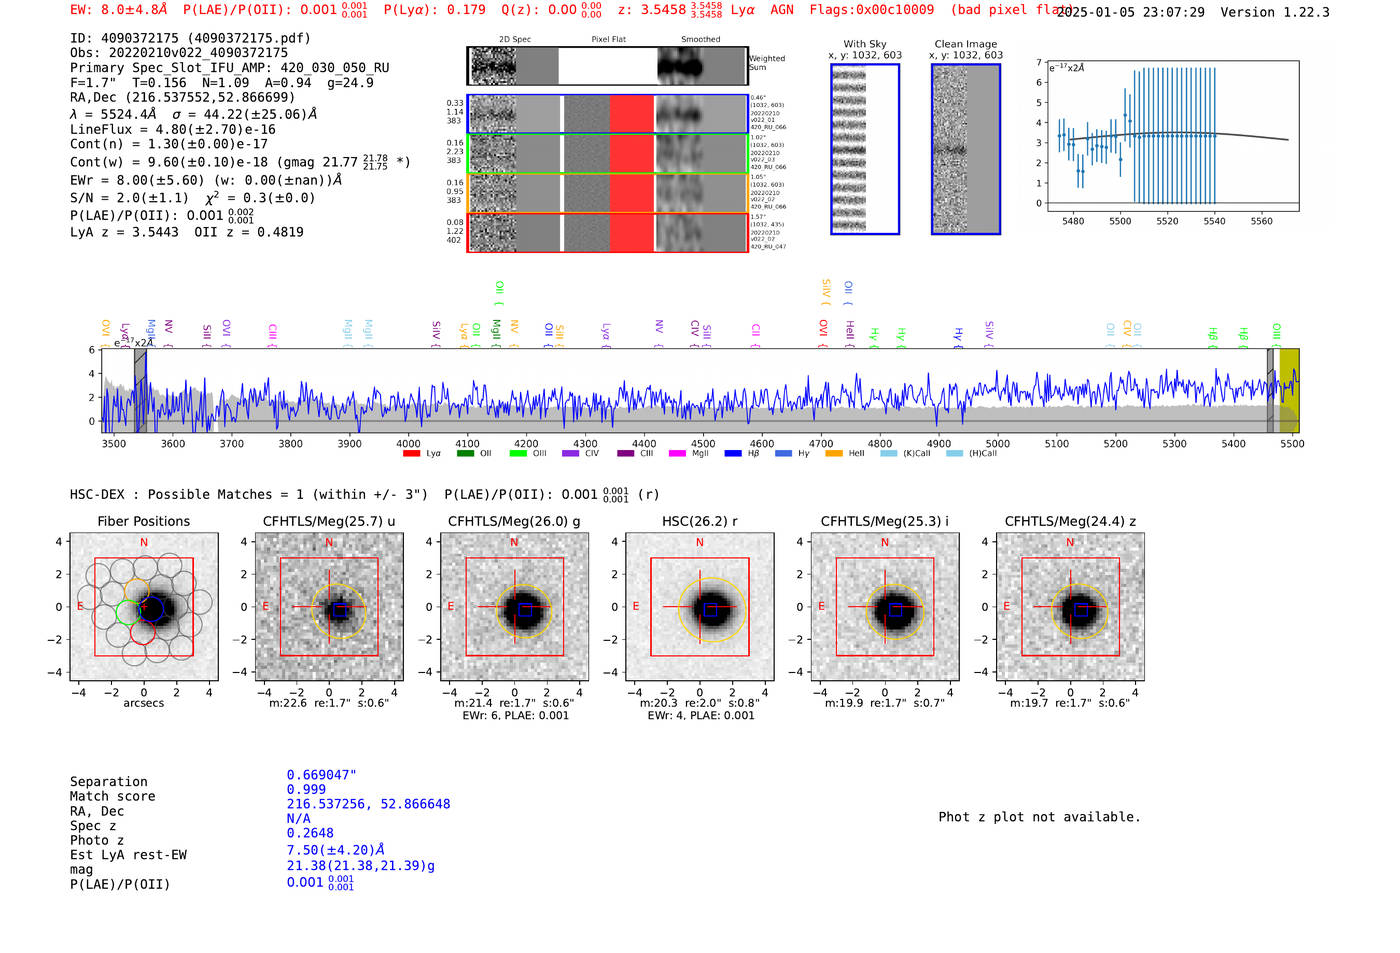1400x953 pixels.
Task: Open the HSC(26.2) r cutout
Action: [699, 607]
